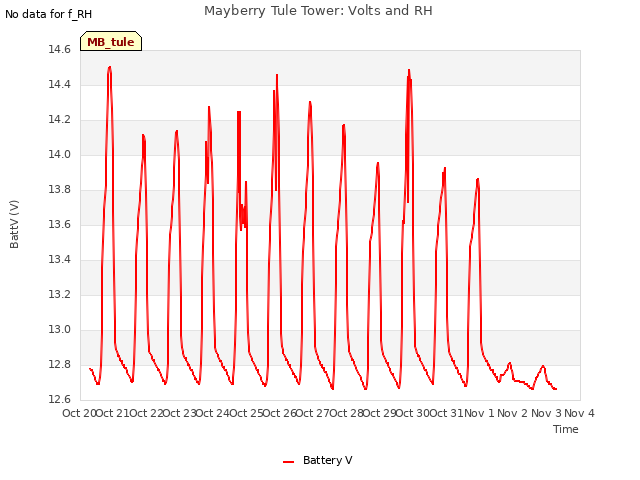Click the BattV (V) y-axis label
640x480 pixels.
pyautogui.click(x=14, y=224)
